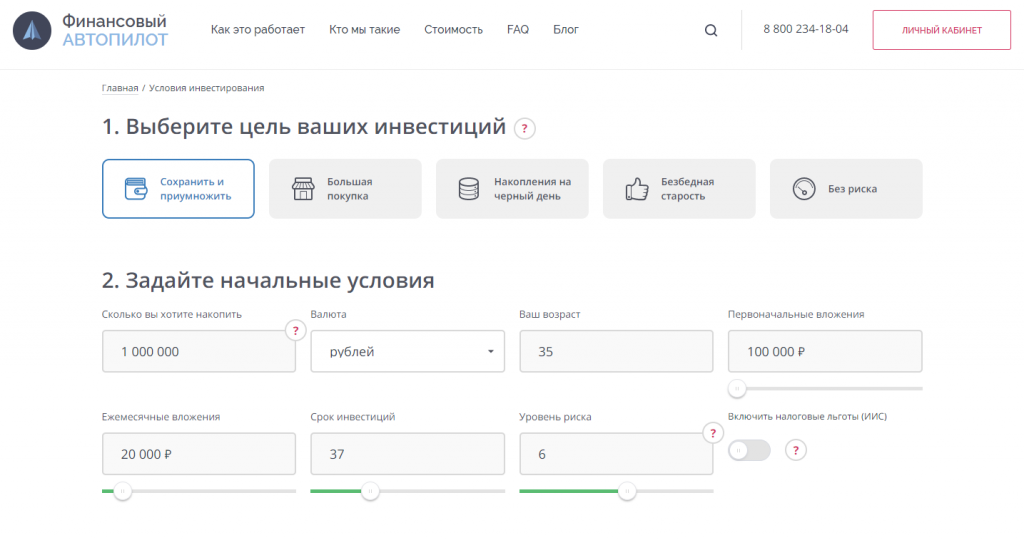Open the Валюта рублей dropdown
This screenshot has width=1024, height=540.
(408, 351)
